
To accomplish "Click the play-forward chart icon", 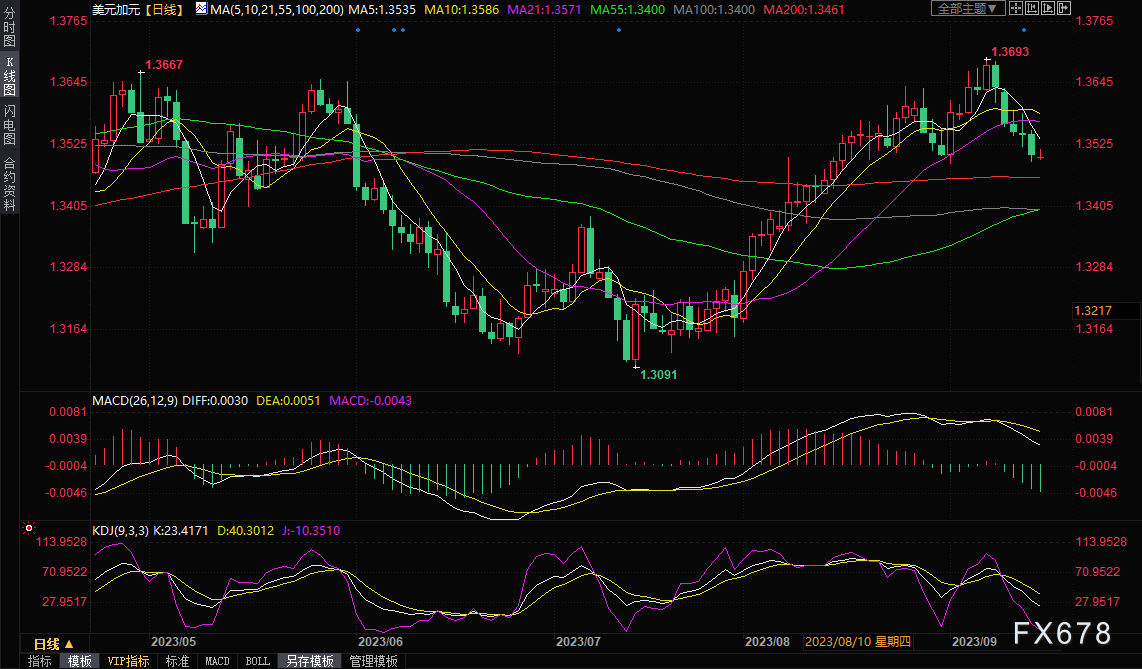I will 1048,8.
